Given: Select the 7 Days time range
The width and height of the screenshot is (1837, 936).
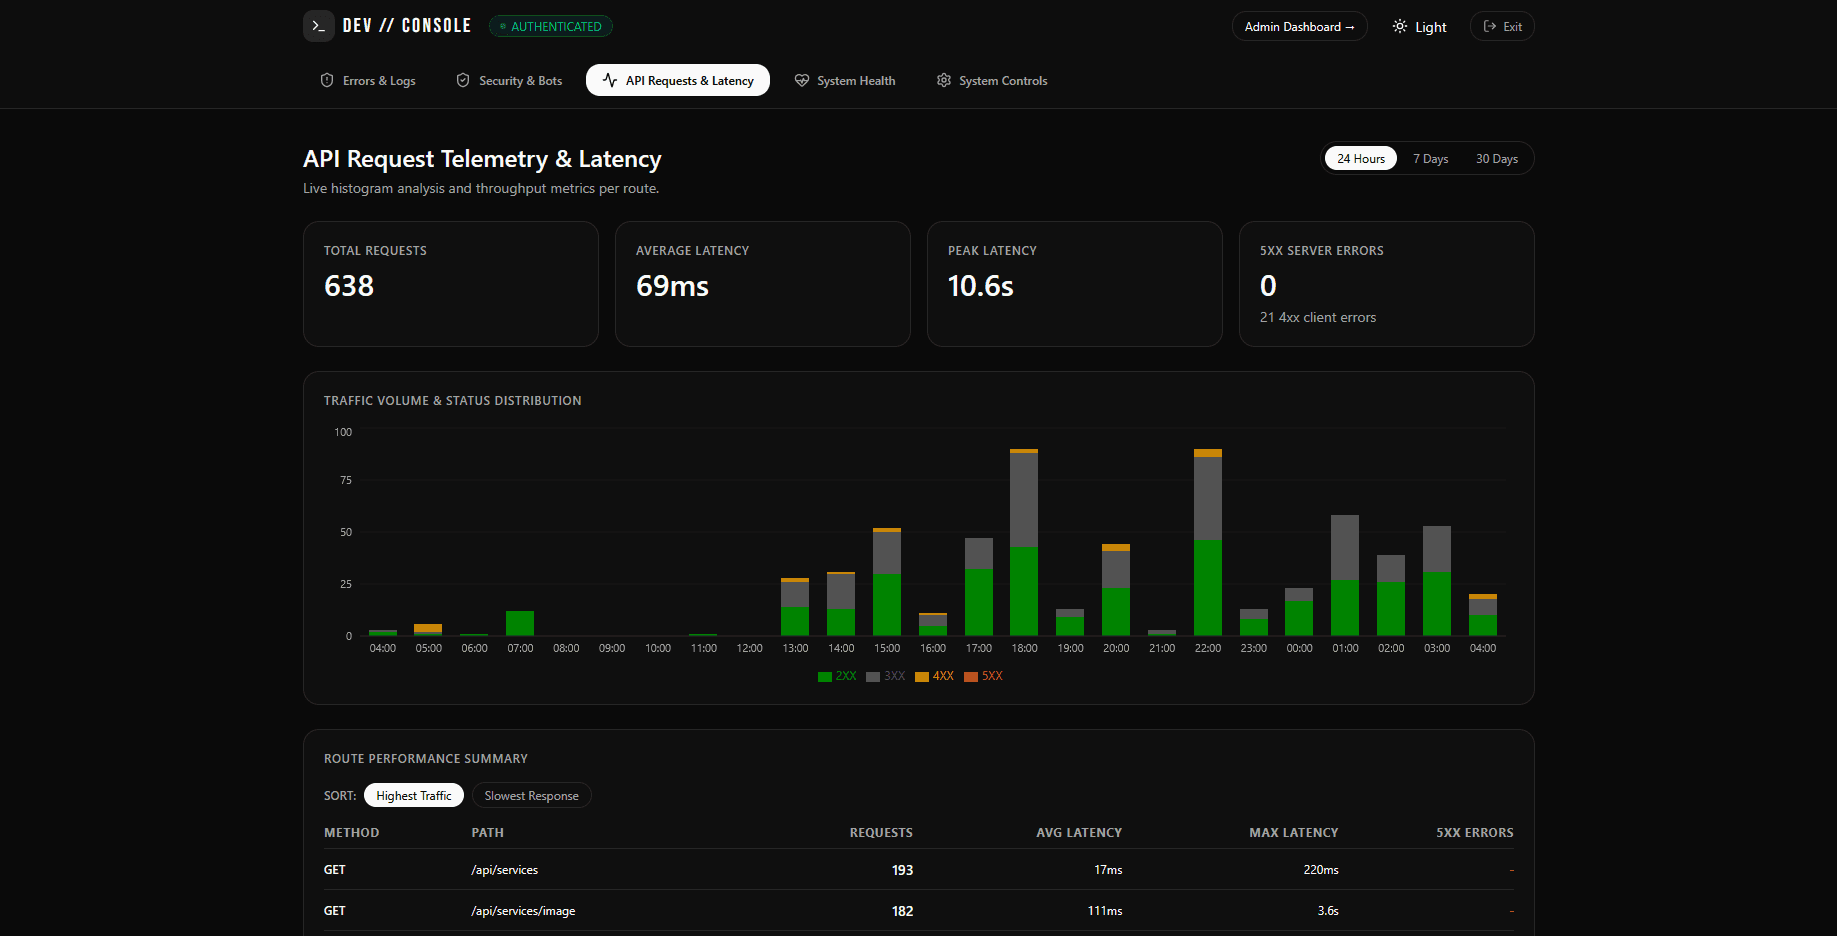Looking at the screenshot, I should 1431,158.
